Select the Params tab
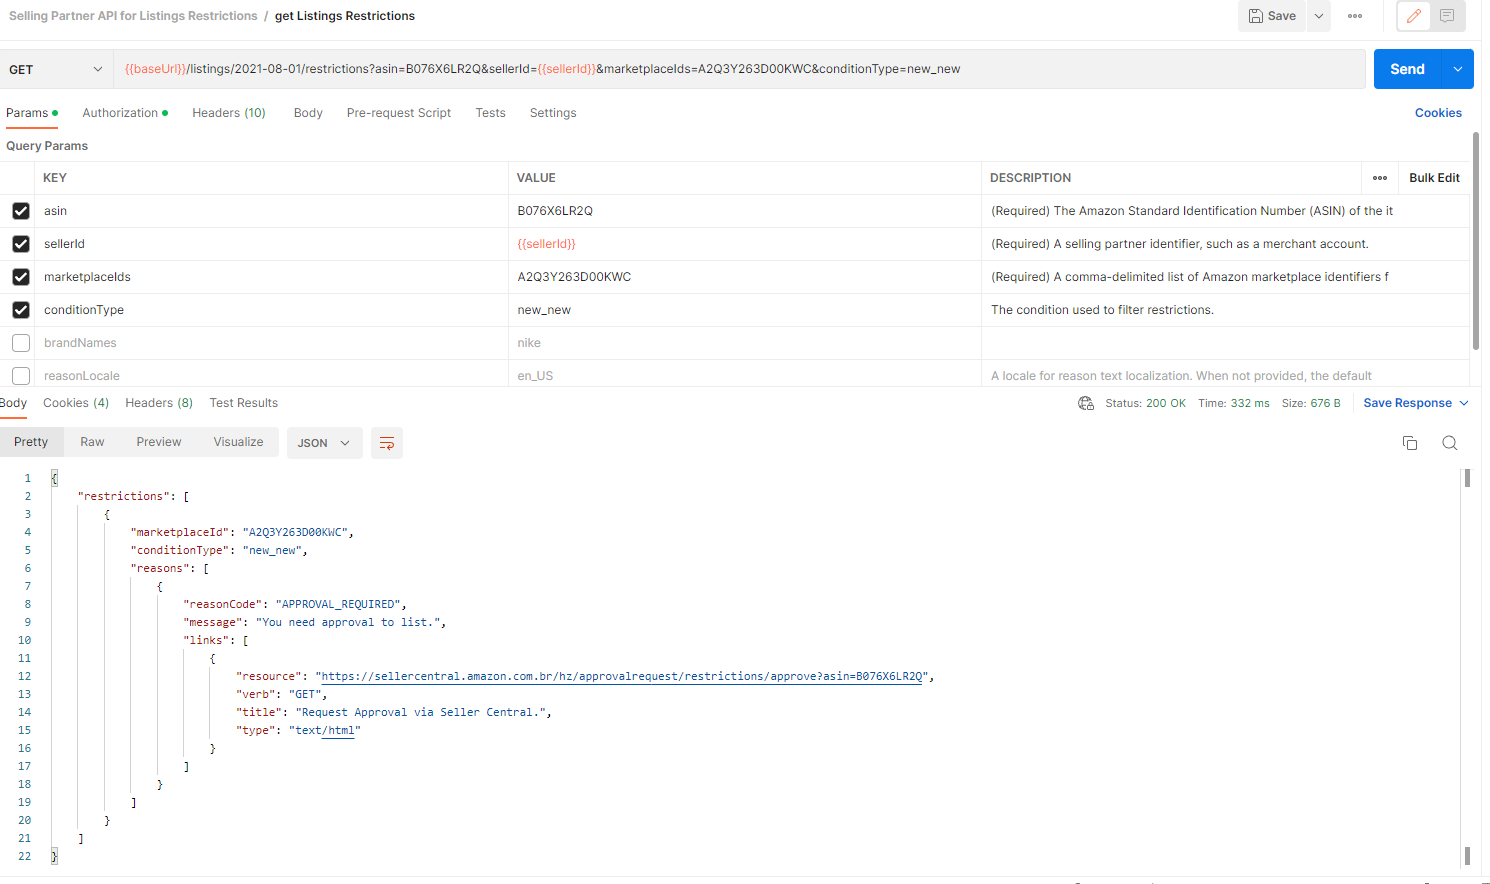 32,113
